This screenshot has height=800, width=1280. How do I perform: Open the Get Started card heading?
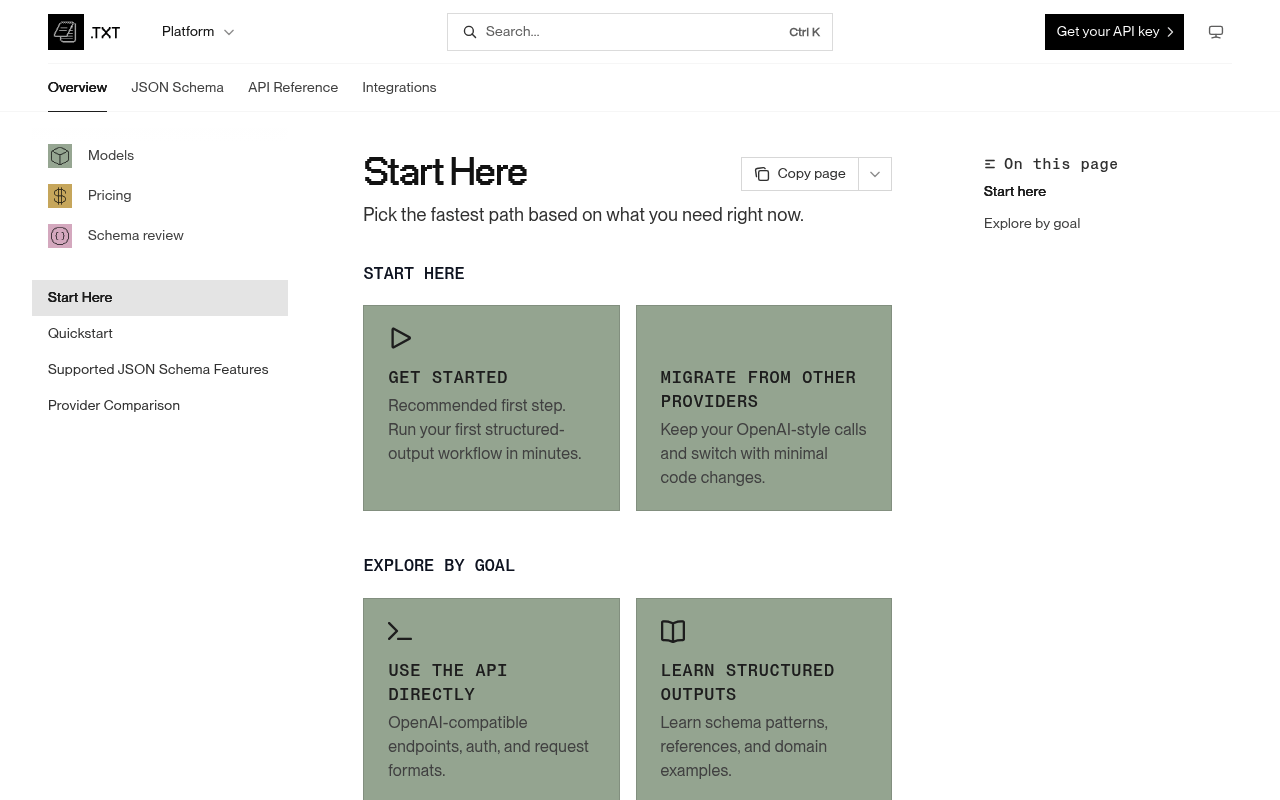pyautogui.click(x=448, y=378)
